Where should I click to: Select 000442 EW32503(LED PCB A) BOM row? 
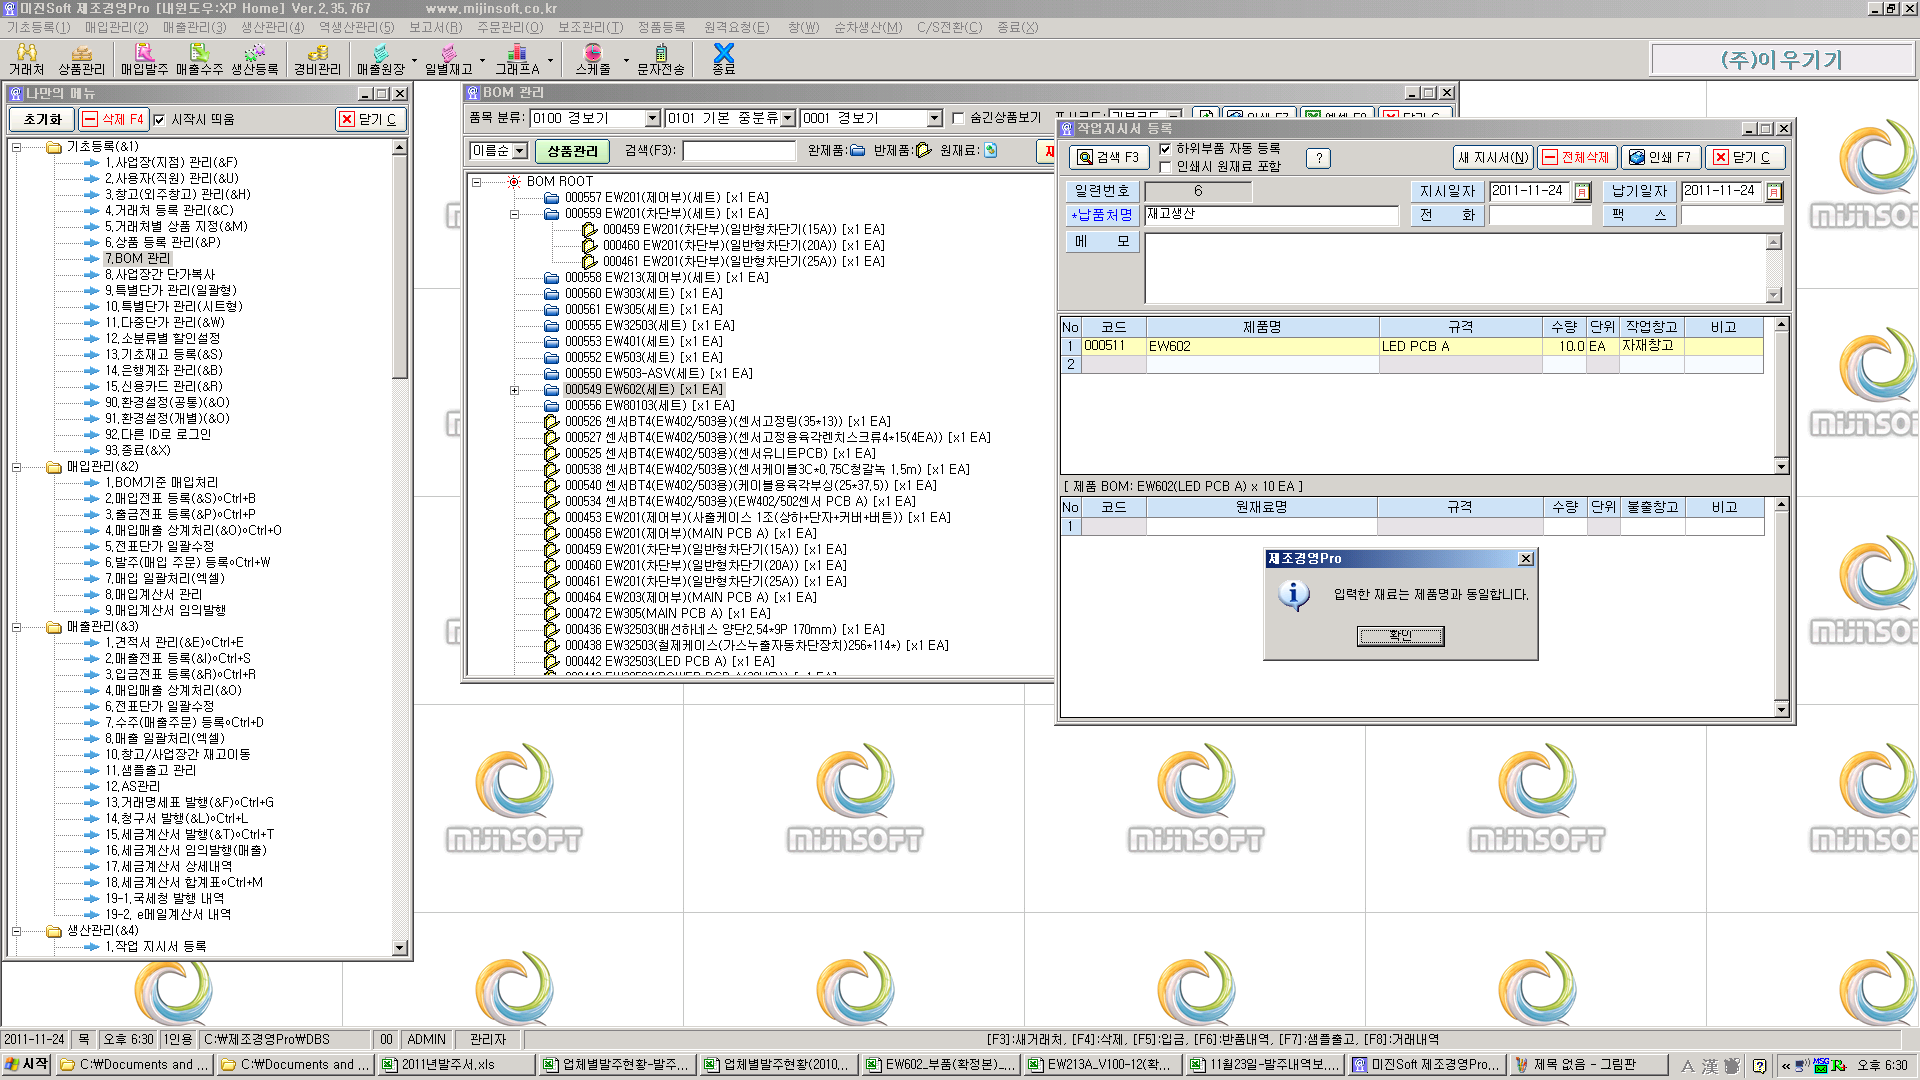pos(670,662)
